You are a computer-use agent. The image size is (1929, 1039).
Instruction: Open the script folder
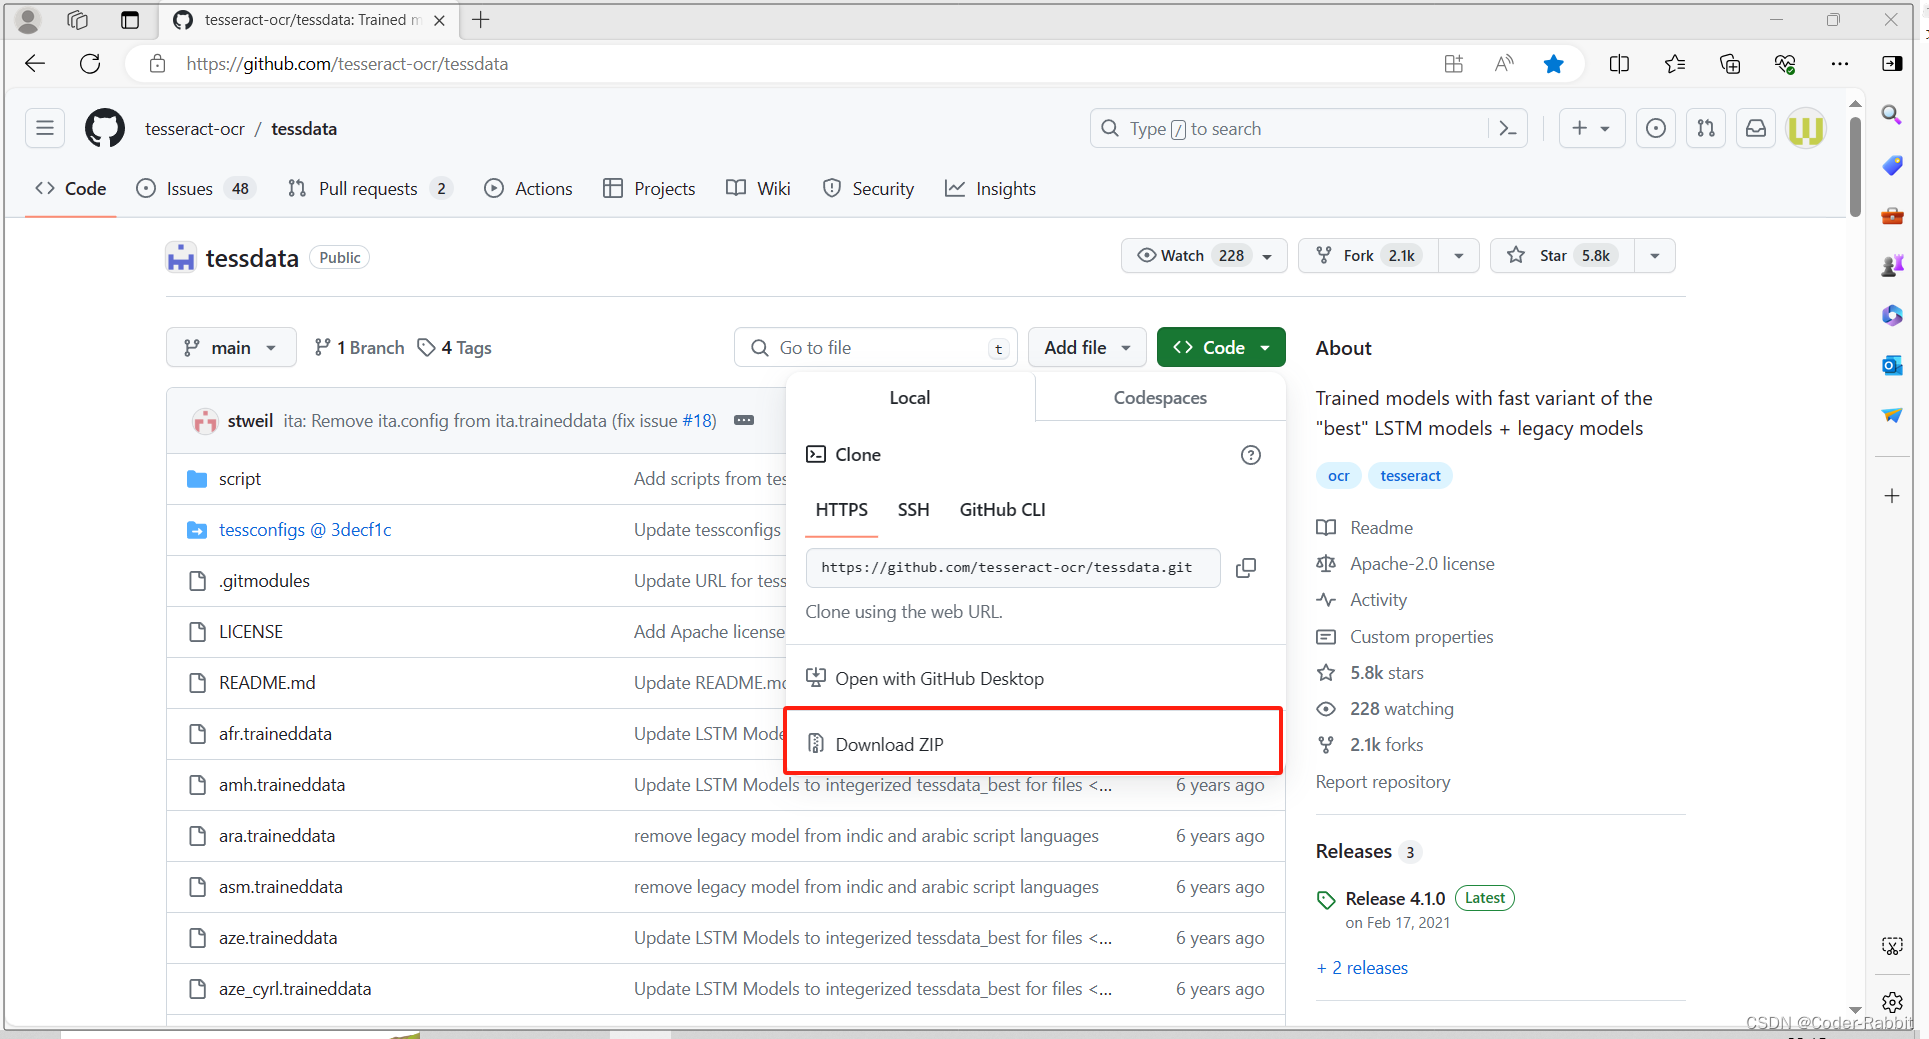point(240,479)
